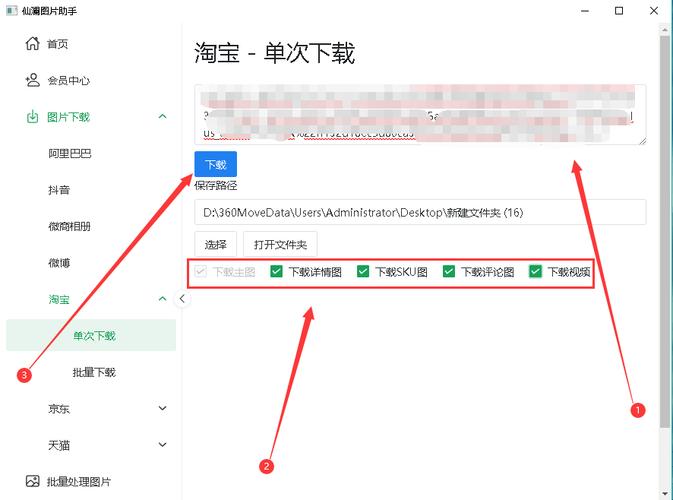Click the app logo in title bar
Image resolution: width=673 pixels, height=500 pixels.
pyautogui.click(x=10, y=10)
